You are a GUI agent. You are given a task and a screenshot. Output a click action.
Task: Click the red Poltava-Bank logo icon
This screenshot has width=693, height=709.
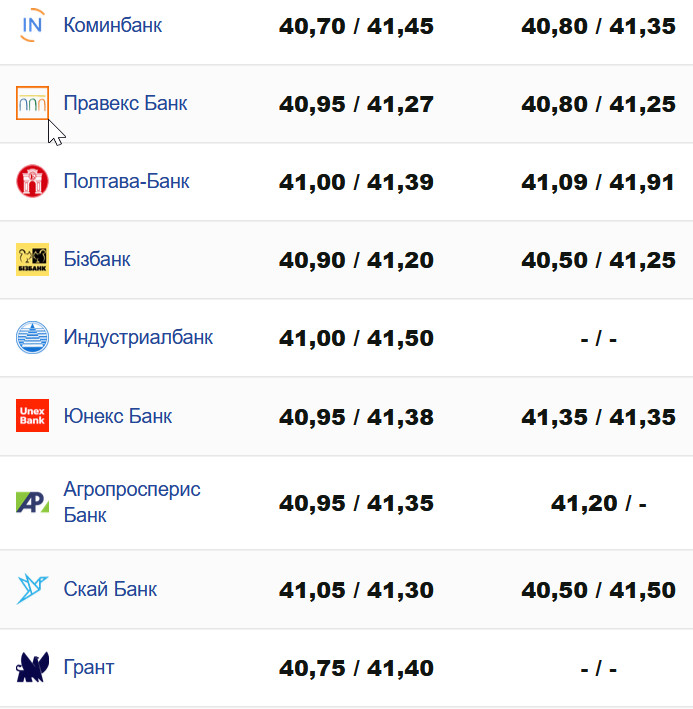(32, 181)
